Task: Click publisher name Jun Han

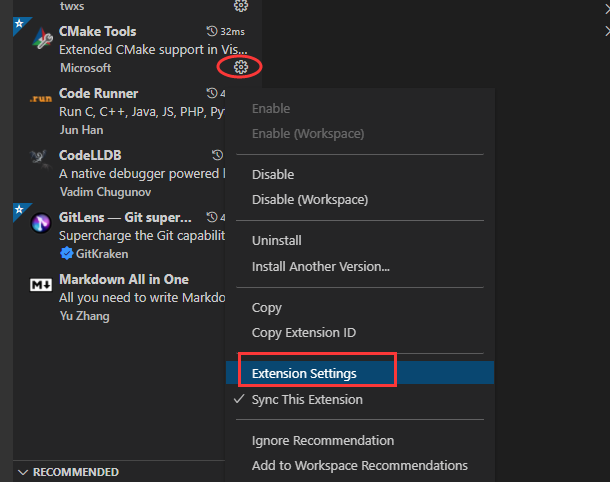Action: pos(81,130)
